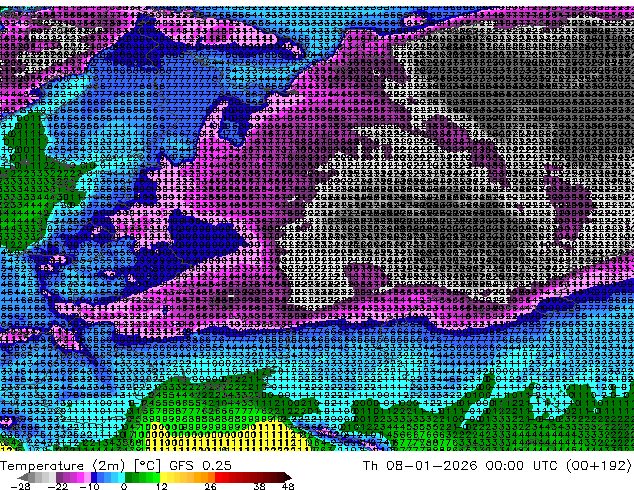Click the '48' legend value
Viewport: 634px width, 490px height.
pyautogui.click(x=288, y=486)
